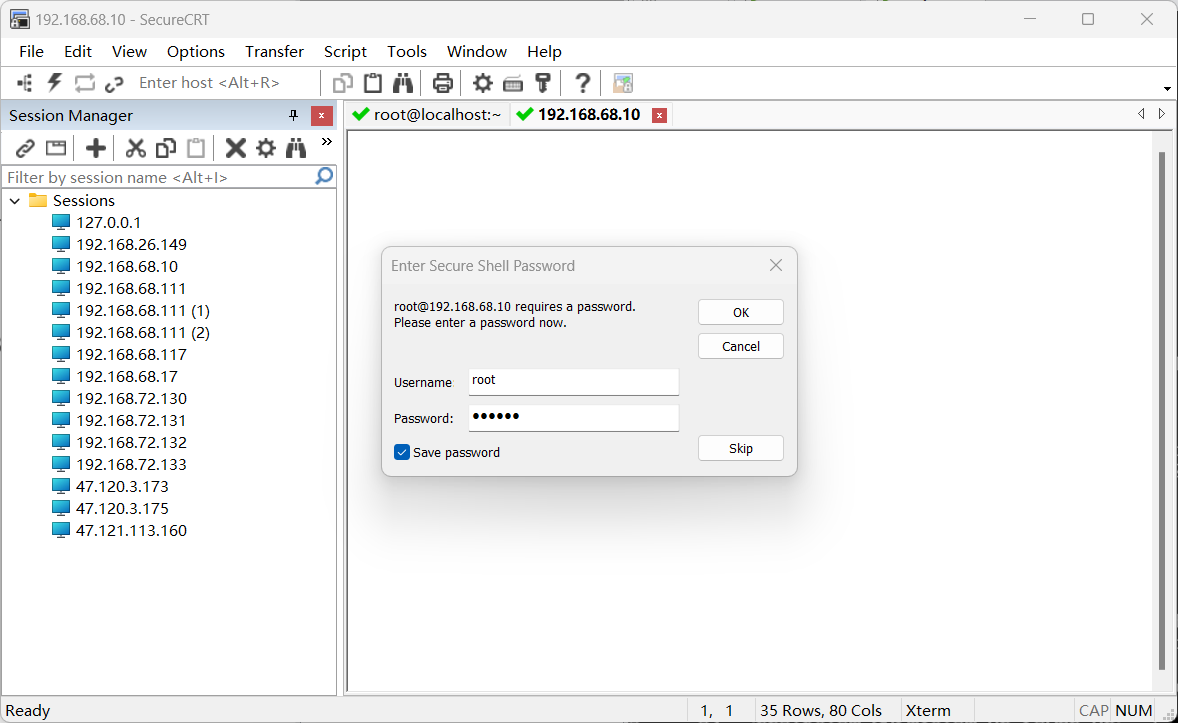
Task: Click the Print toolbar icon
Action: pyautogui.click(x=442, y=83)
